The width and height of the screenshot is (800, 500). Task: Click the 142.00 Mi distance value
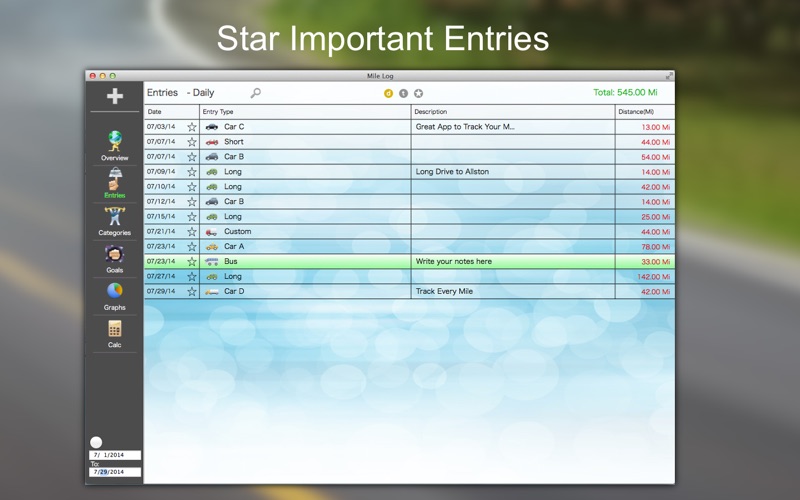click(654, 277)
